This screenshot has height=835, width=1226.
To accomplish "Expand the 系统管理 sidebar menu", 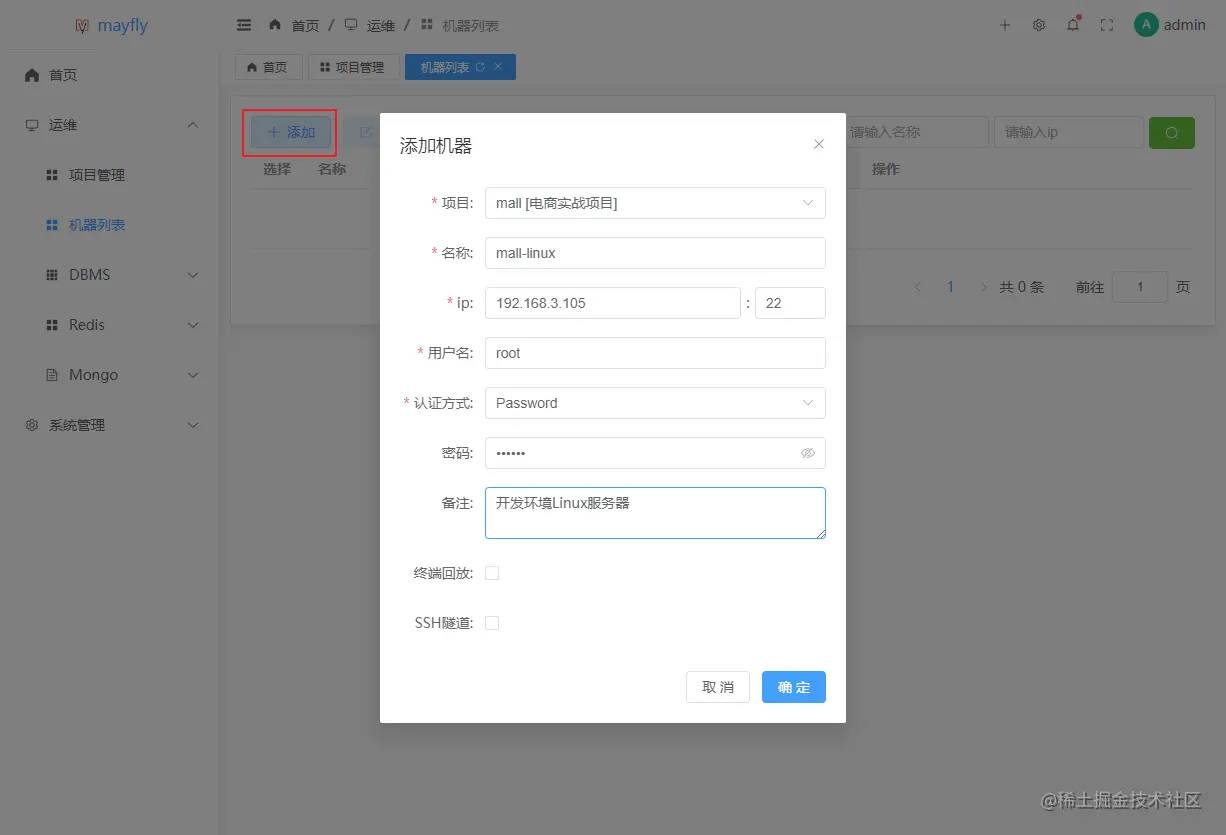I will click(x=109, y=425).
